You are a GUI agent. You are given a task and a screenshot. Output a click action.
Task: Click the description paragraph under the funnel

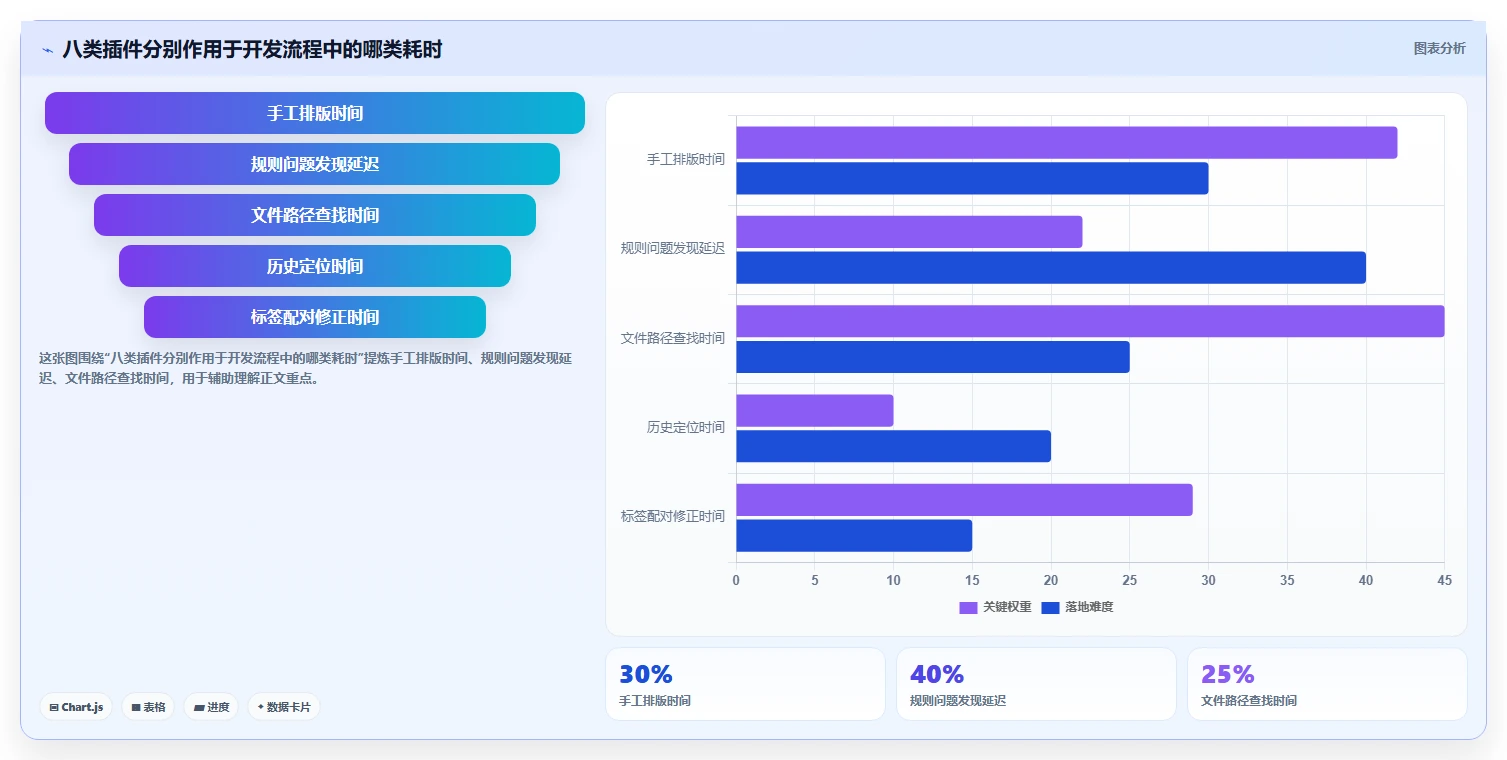306,368
